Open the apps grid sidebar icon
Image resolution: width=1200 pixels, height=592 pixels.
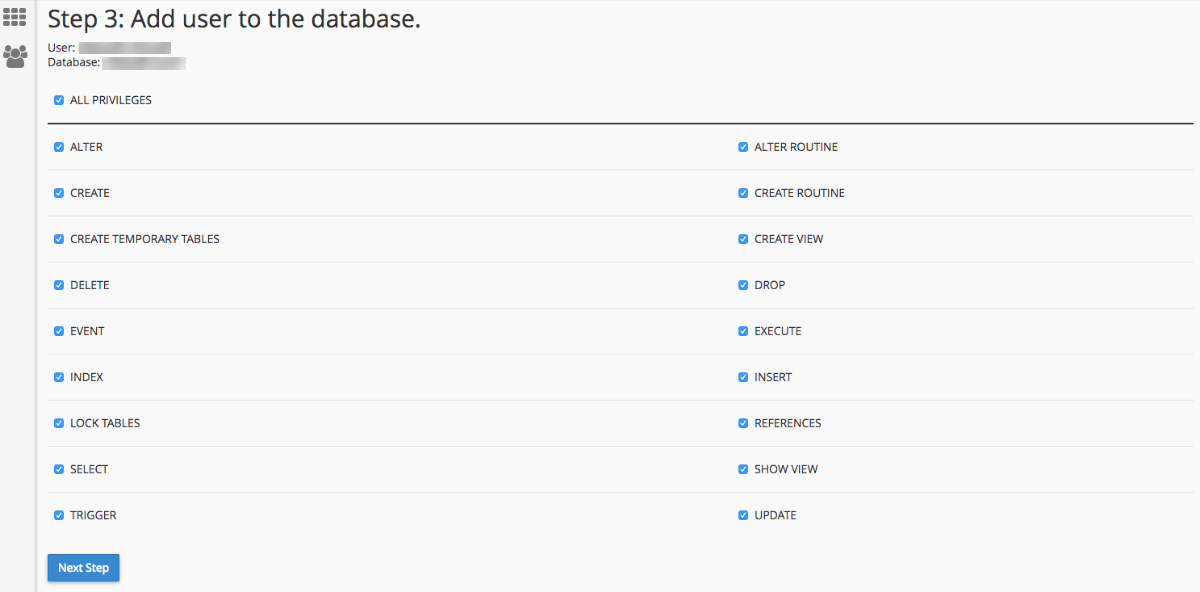coord(15,17)
